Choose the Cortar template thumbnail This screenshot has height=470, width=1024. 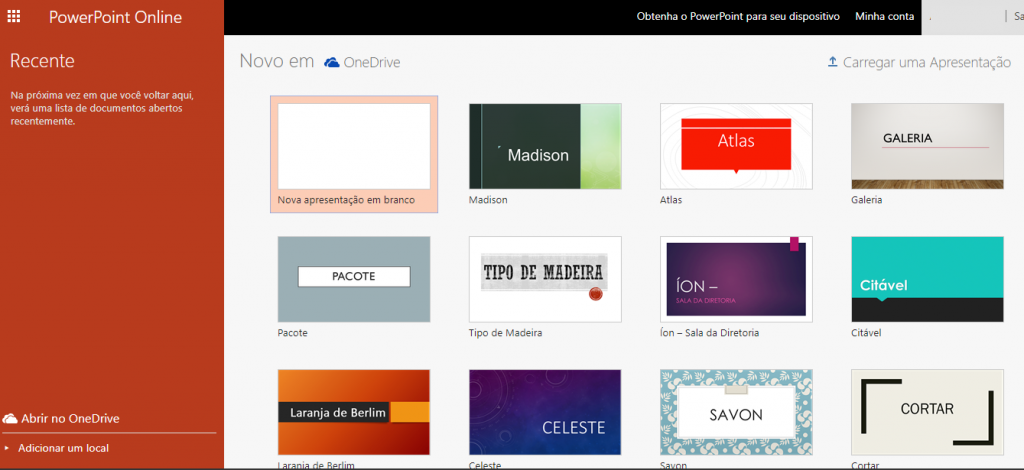[x=927, y=413]
